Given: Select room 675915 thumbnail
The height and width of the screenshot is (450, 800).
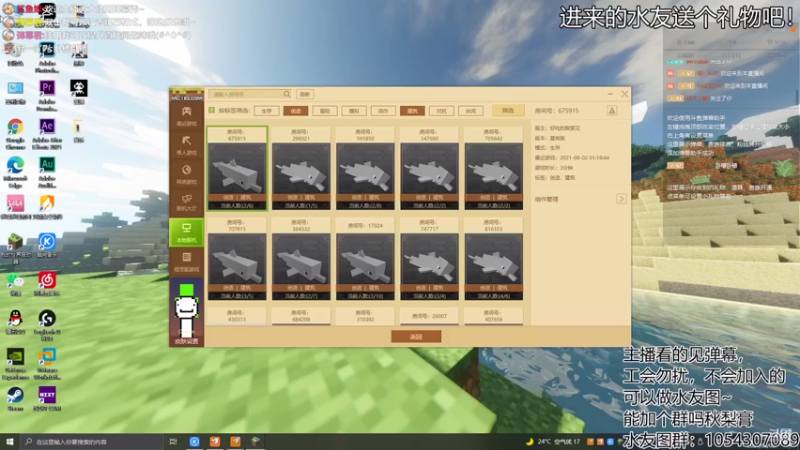Looking at the screenshot, I should (237, 168).
